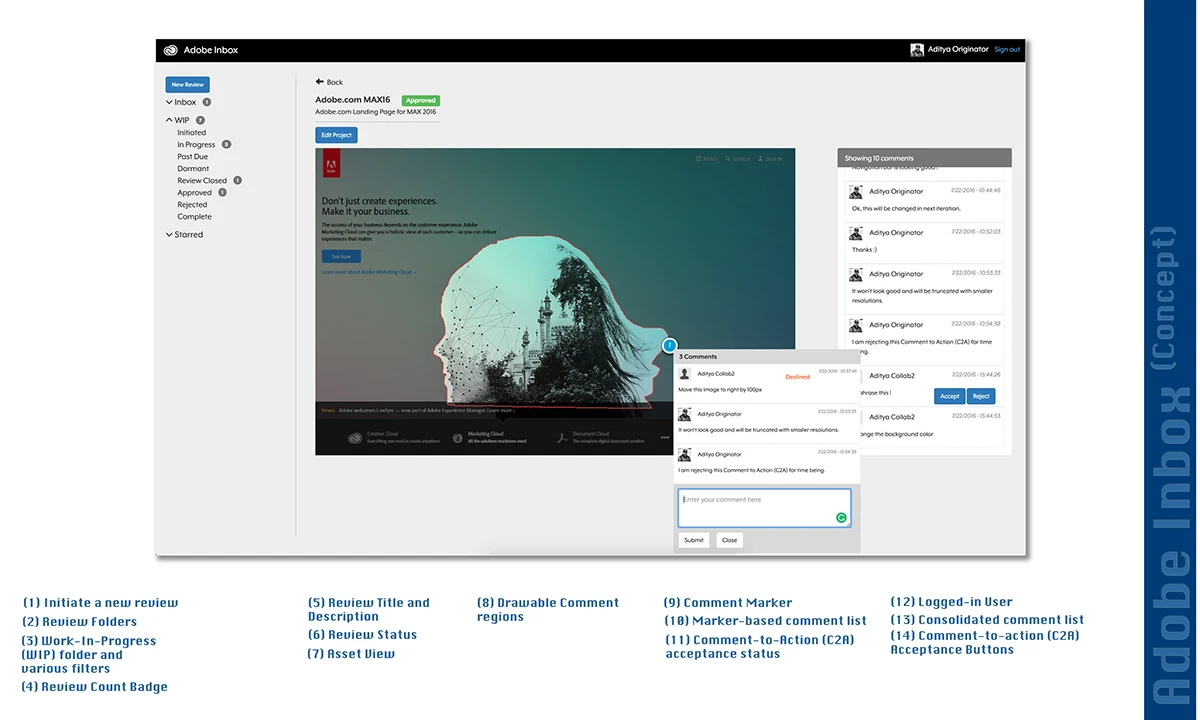
Task: Click the green Grammarly icon in comment box
Action: (841, 518)
